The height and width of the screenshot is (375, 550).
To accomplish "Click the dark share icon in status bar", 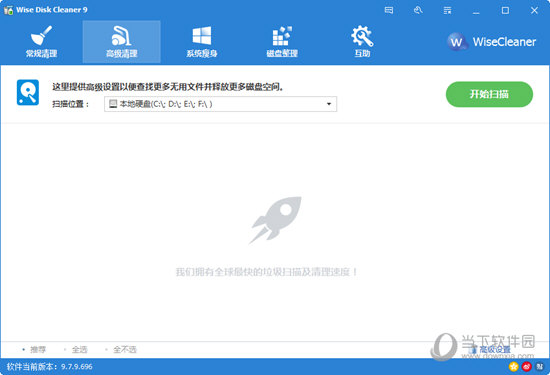I will [539, 367].
